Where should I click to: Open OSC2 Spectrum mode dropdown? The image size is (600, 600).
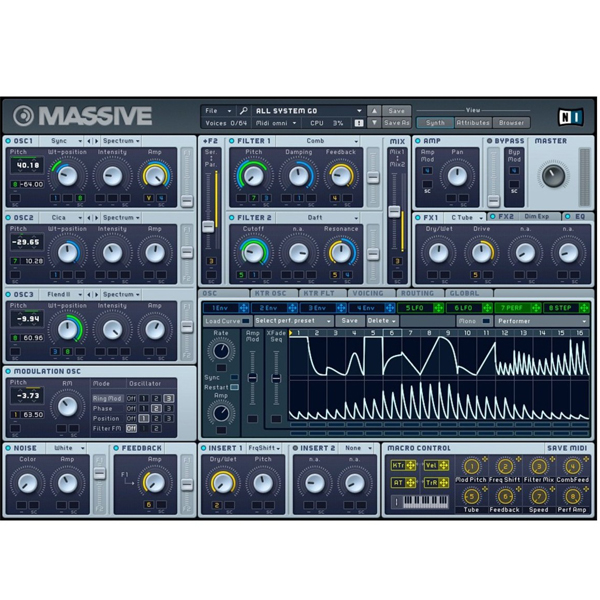click(x=121, y=218)
